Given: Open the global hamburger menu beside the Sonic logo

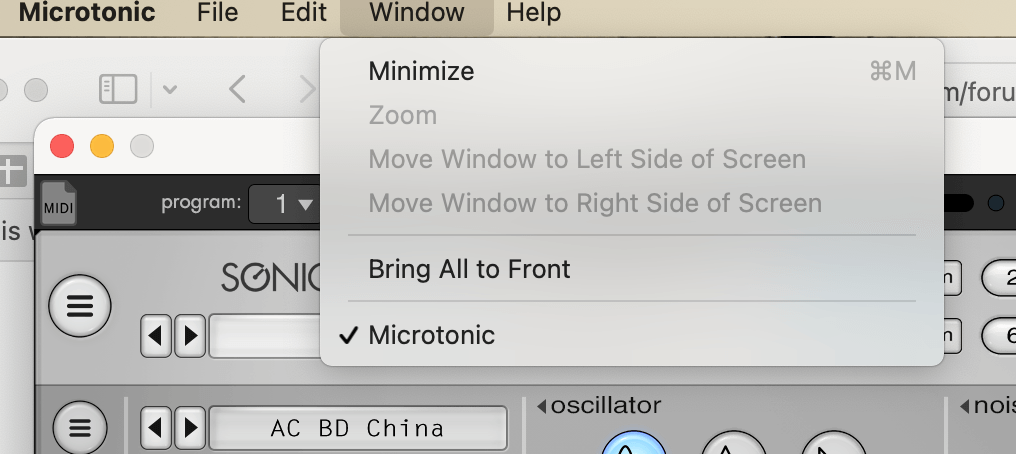Looking at the screenshot, I should click(80, 305).
